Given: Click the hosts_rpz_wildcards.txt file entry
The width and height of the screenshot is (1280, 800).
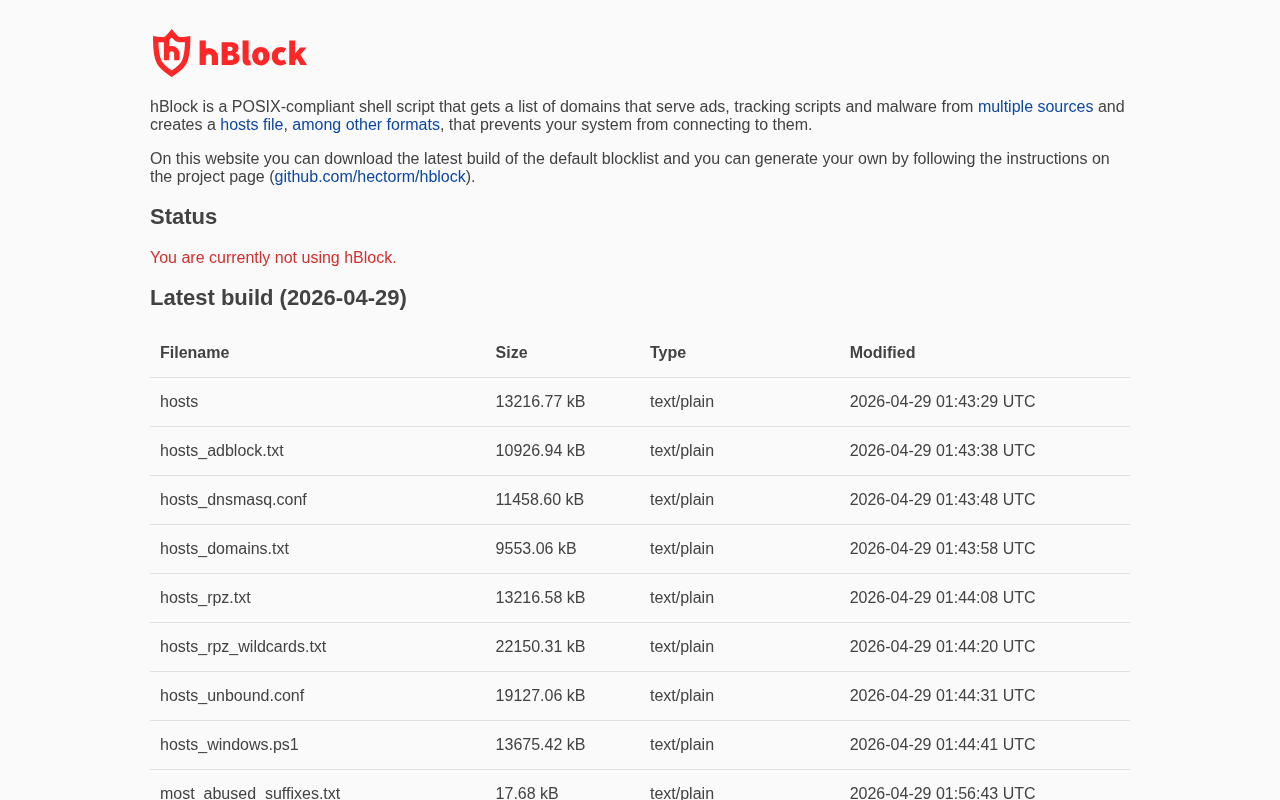Looking at the screenshot, I should coord(243,647).
